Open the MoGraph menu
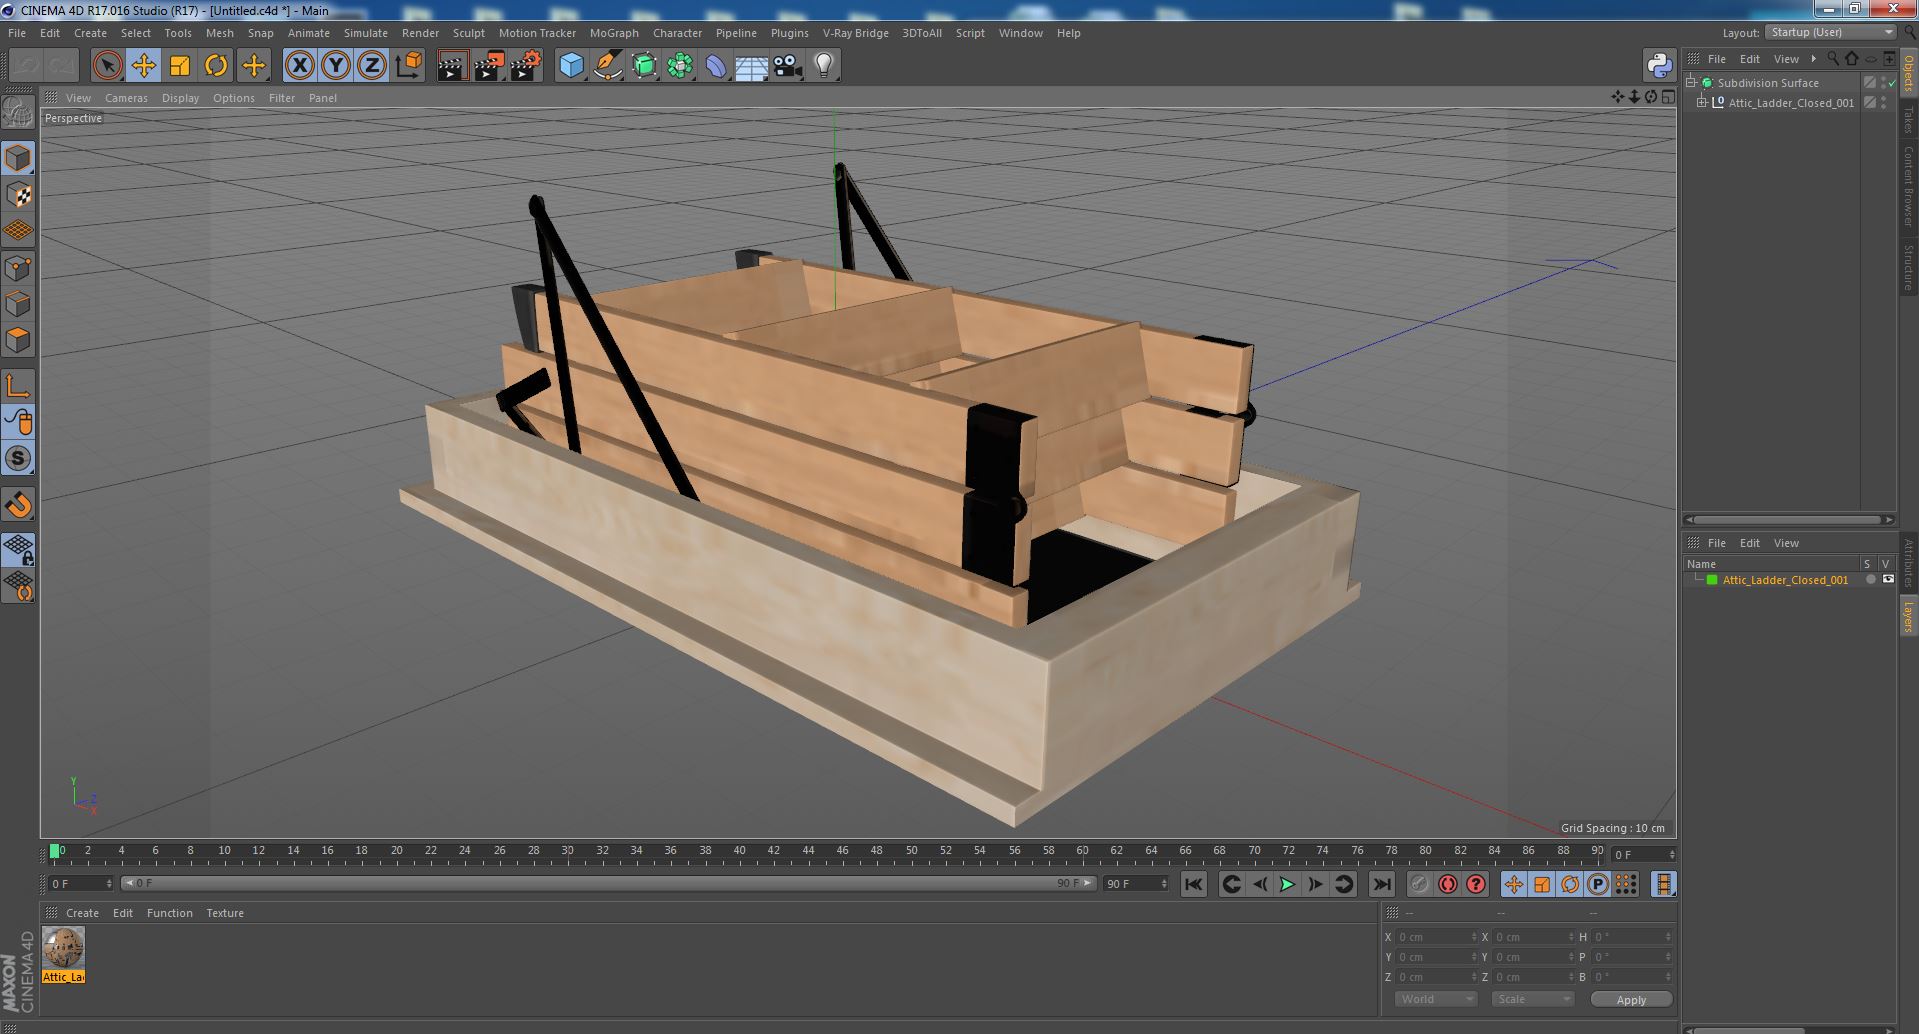 pos(614,33)
